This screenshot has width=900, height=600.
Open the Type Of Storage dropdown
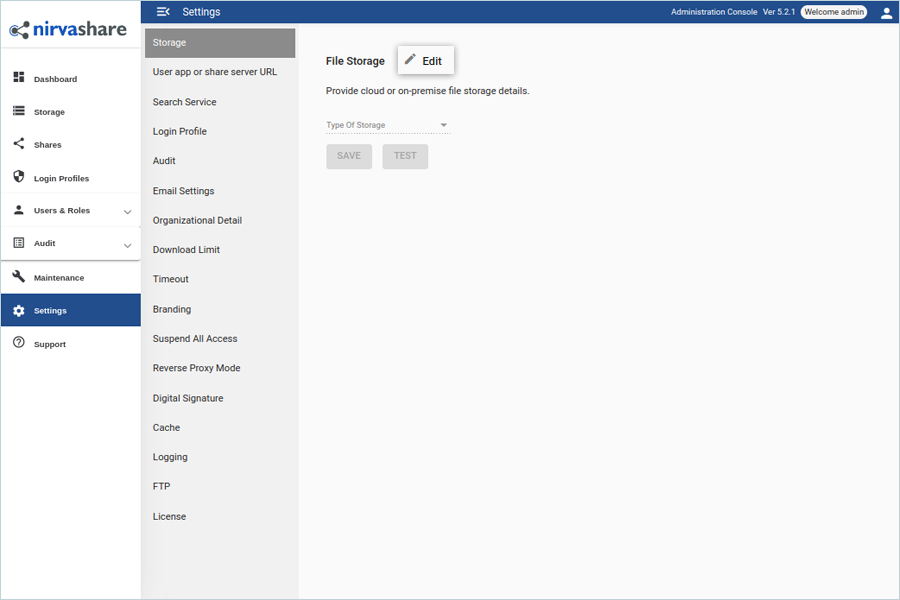point(388,125)
